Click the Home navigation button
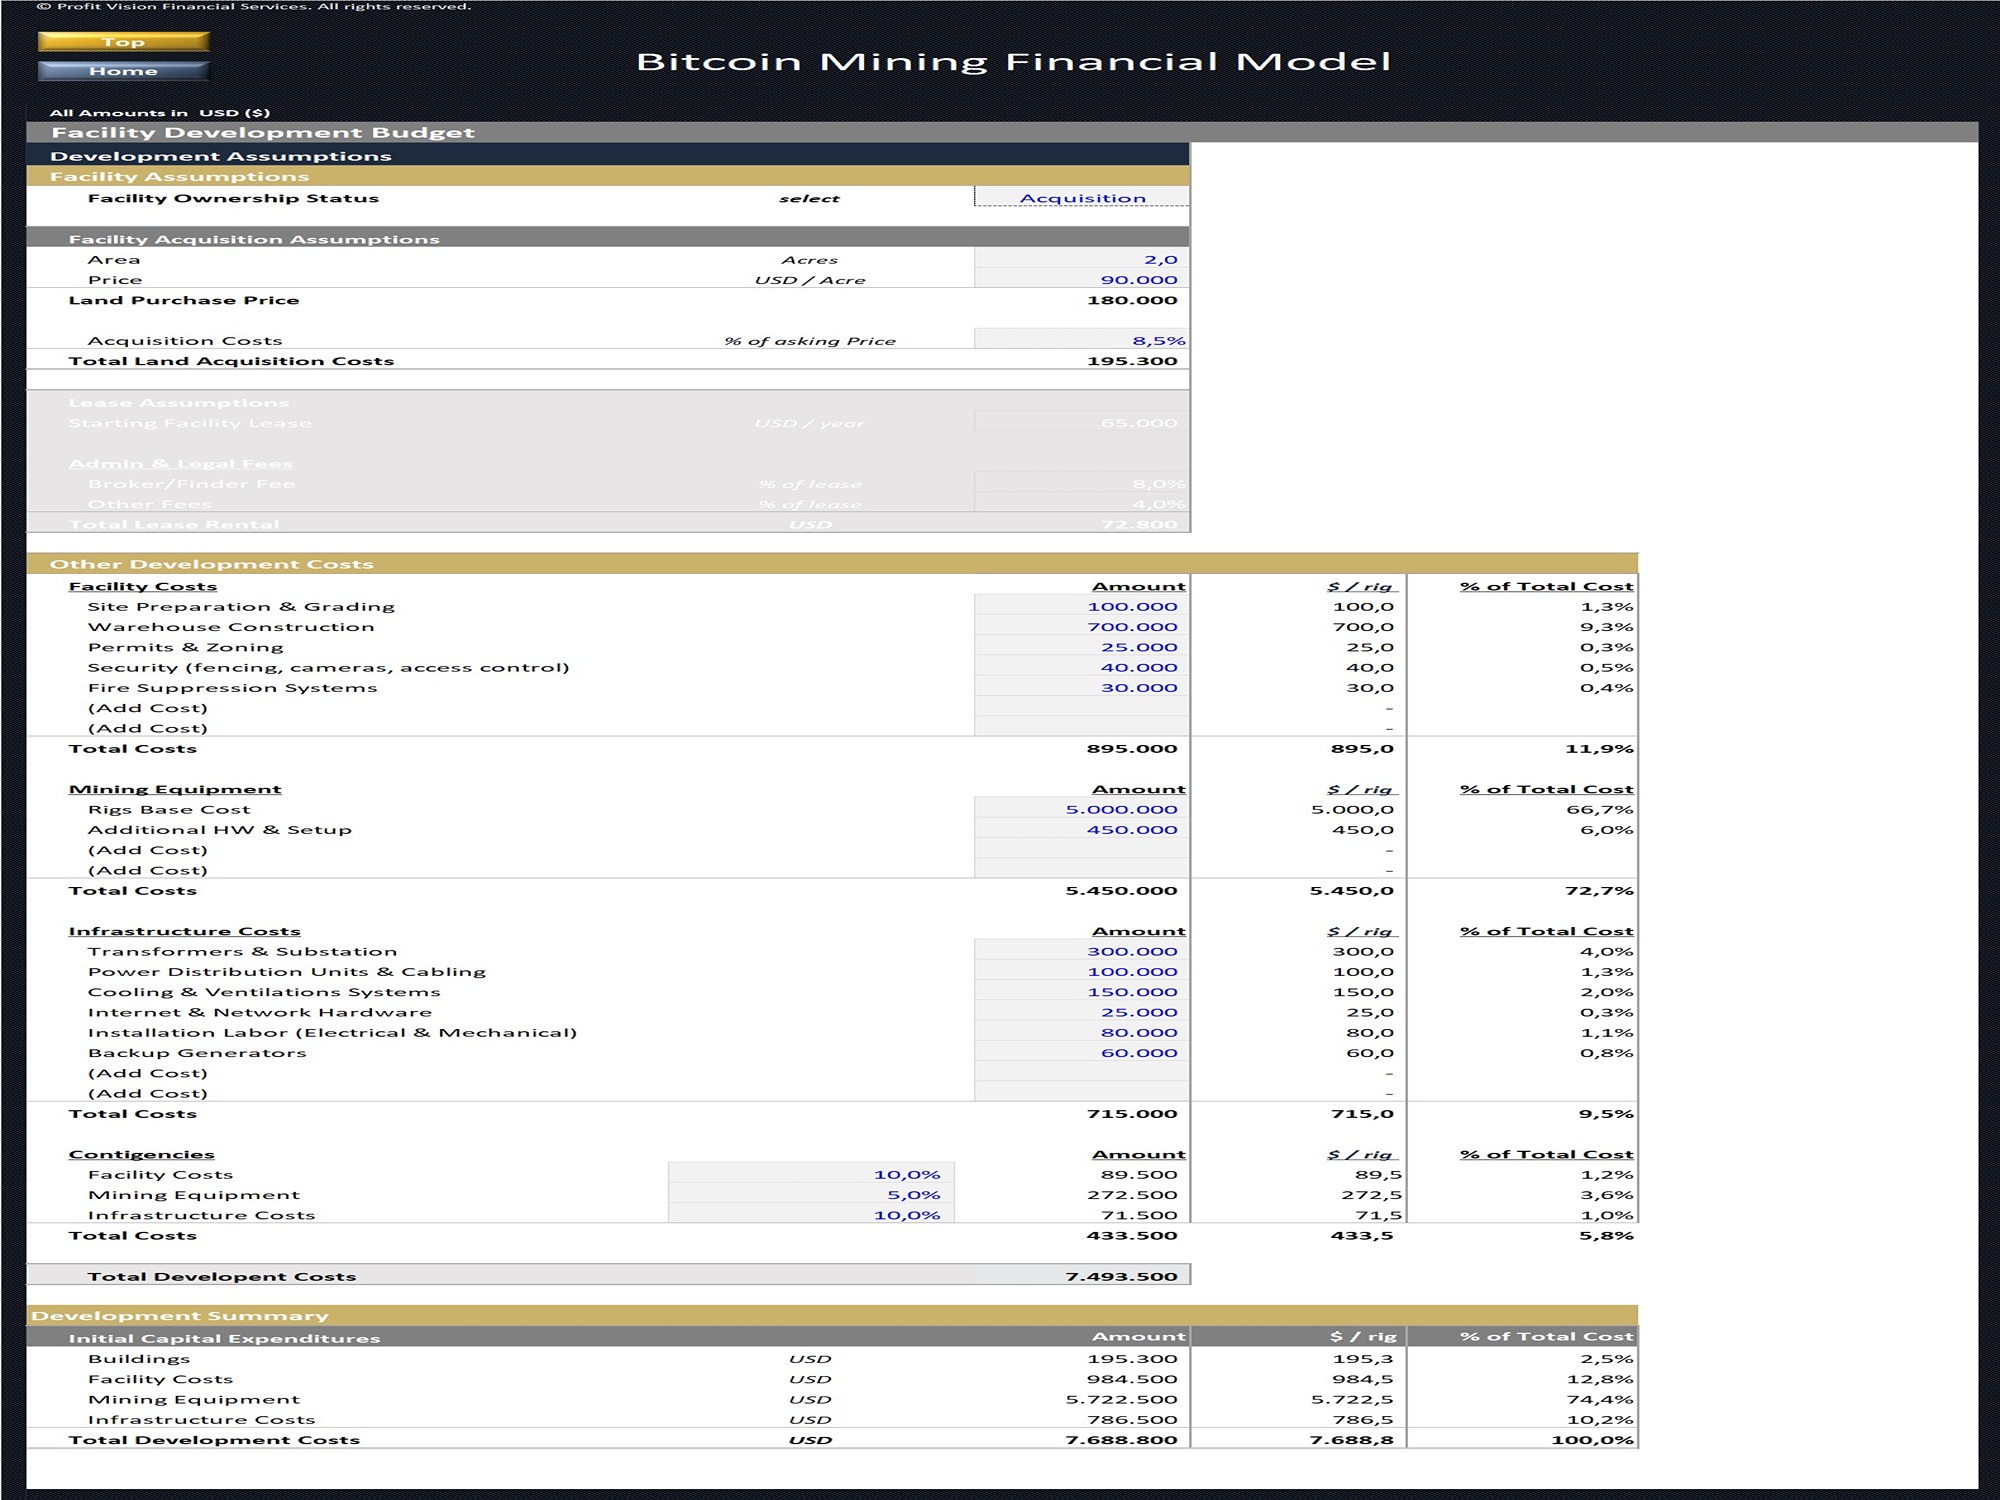 122,70
